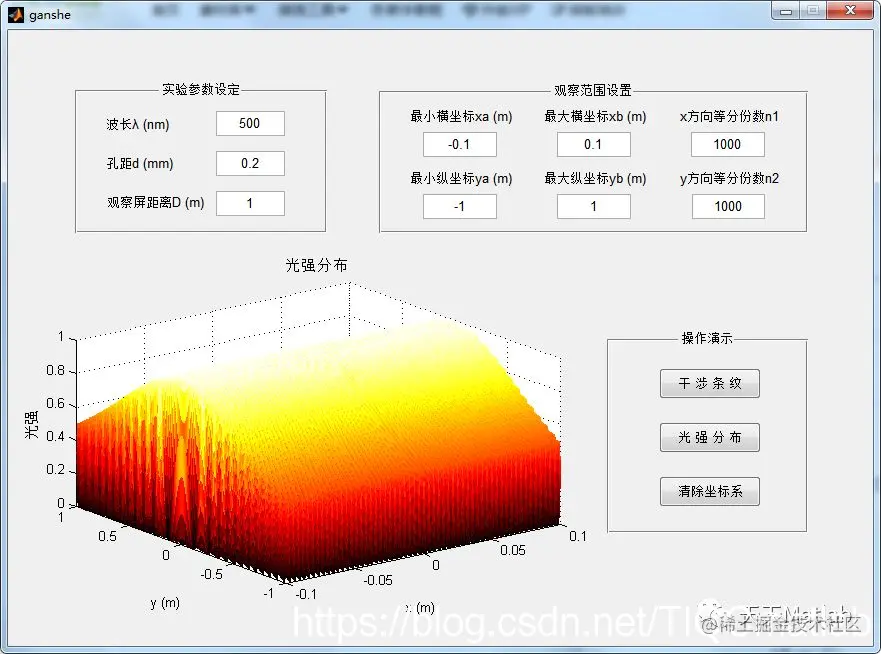This screenshot has height=654, width=881.
Task: Select the 最小纵坐标ya field showing -1
Action: [x=458, y=206]
